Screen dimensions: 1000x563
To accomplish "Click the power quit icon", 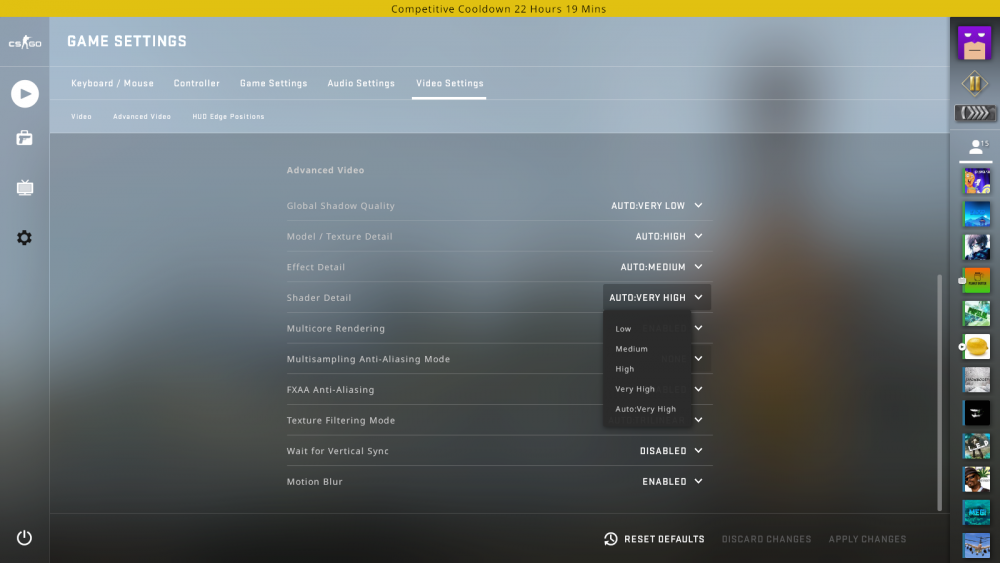I will pyautogui.click(x=24, y=538).
